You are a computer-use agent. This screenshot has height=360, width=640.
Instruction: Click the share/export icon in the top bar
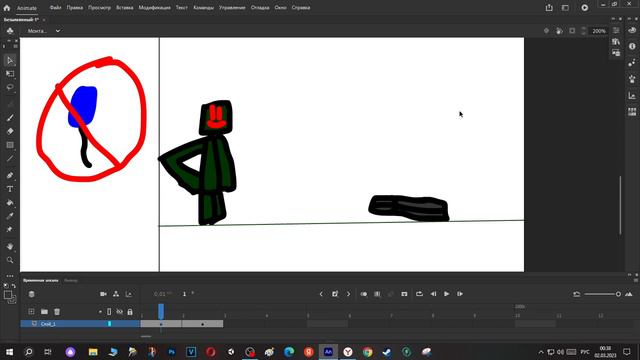coord(549,8)
